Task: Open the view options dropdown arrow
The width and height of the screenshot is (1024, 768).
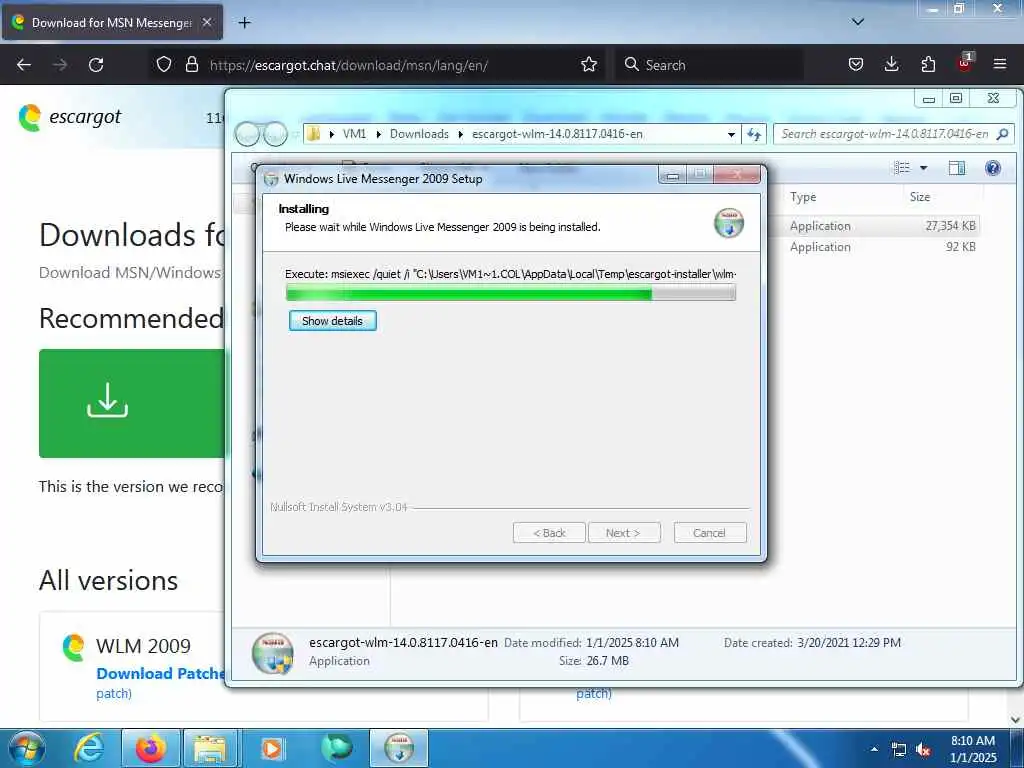Action: 923,168
